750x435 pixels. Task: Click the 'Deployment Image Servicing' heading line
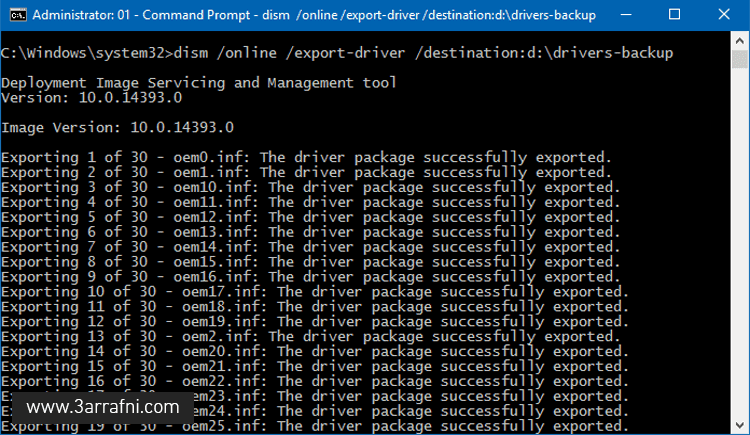point(198,83)
